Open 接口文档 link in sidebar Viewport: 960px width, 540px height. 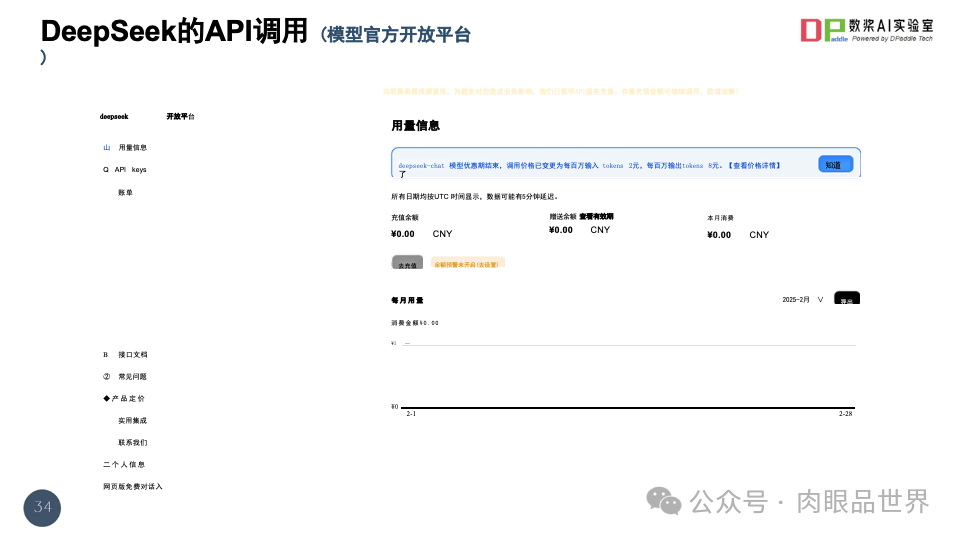[133, 354]
